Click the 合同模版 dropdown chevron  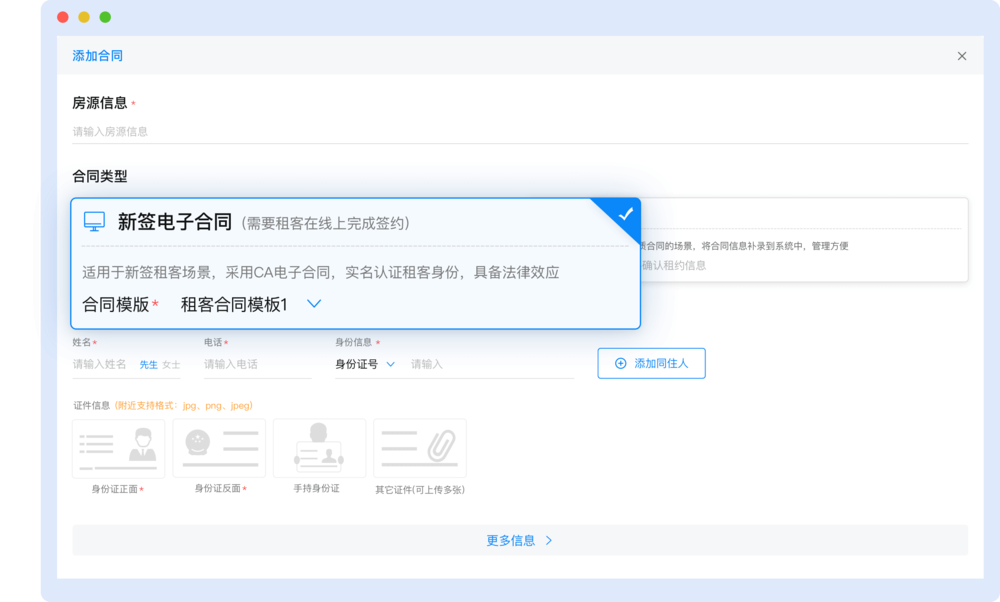pyautogui.click(x=314, y=304)
